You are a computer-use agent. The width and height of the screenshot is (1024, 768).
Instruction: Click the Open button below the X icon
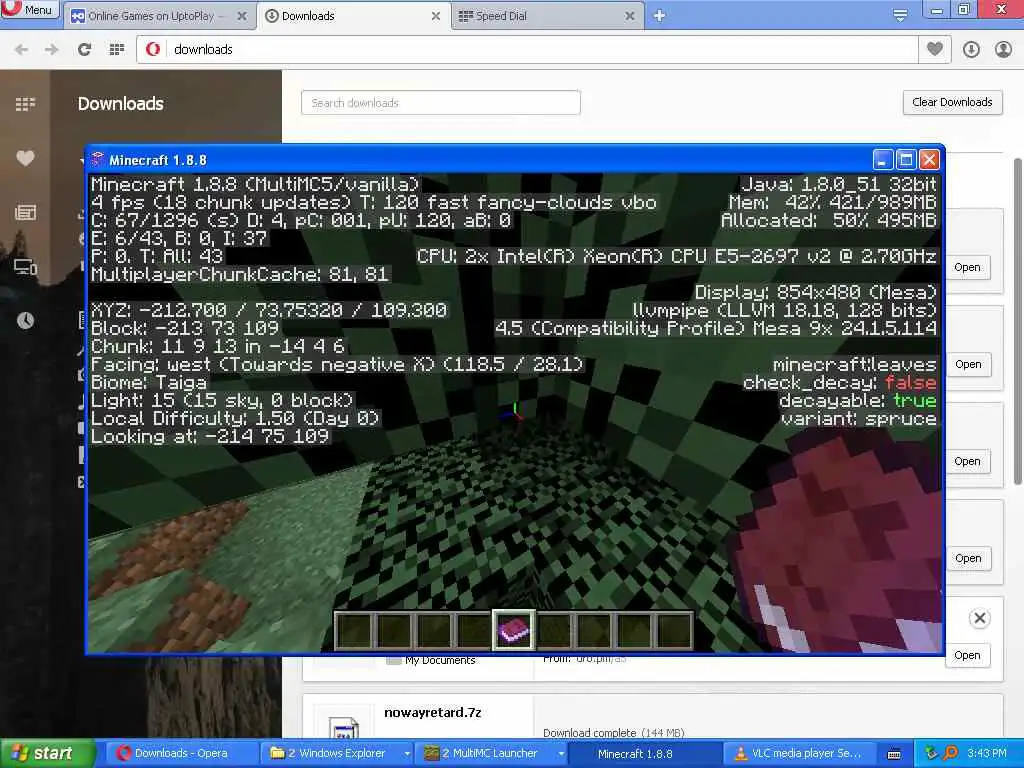coord(967,655)
